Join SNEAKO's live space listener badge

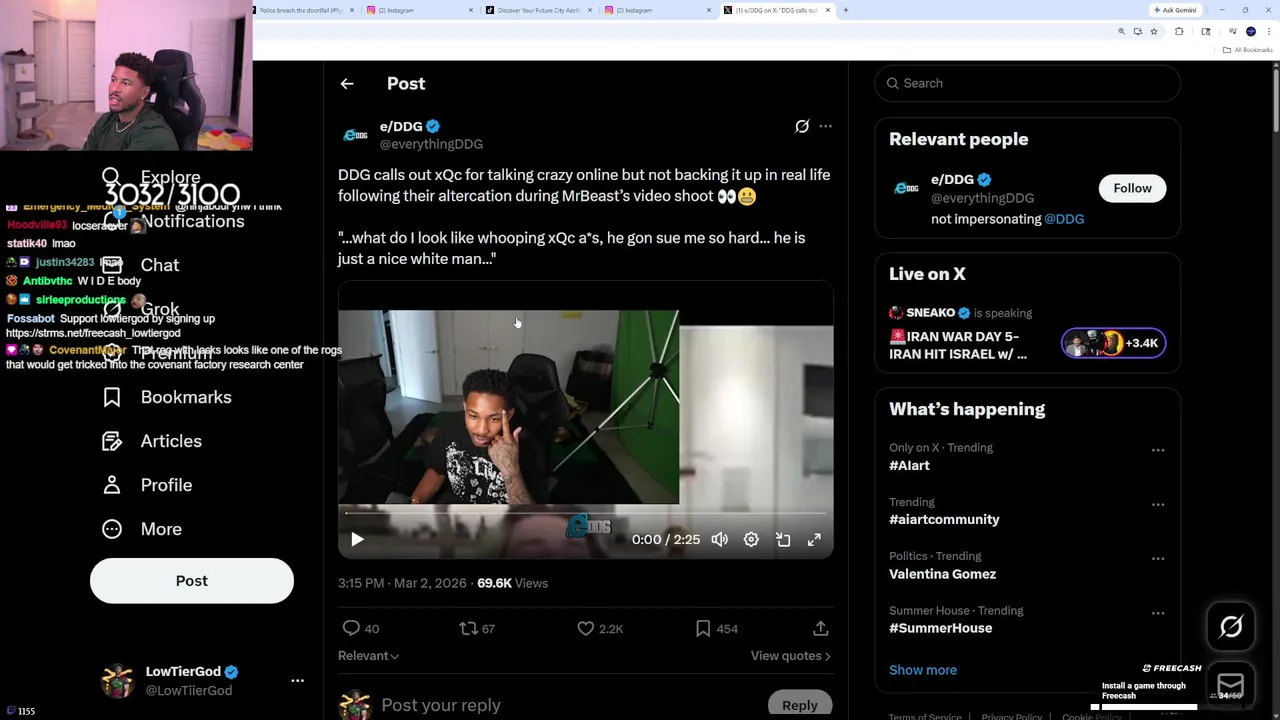pyautogui.click(x=1113, y=343)
